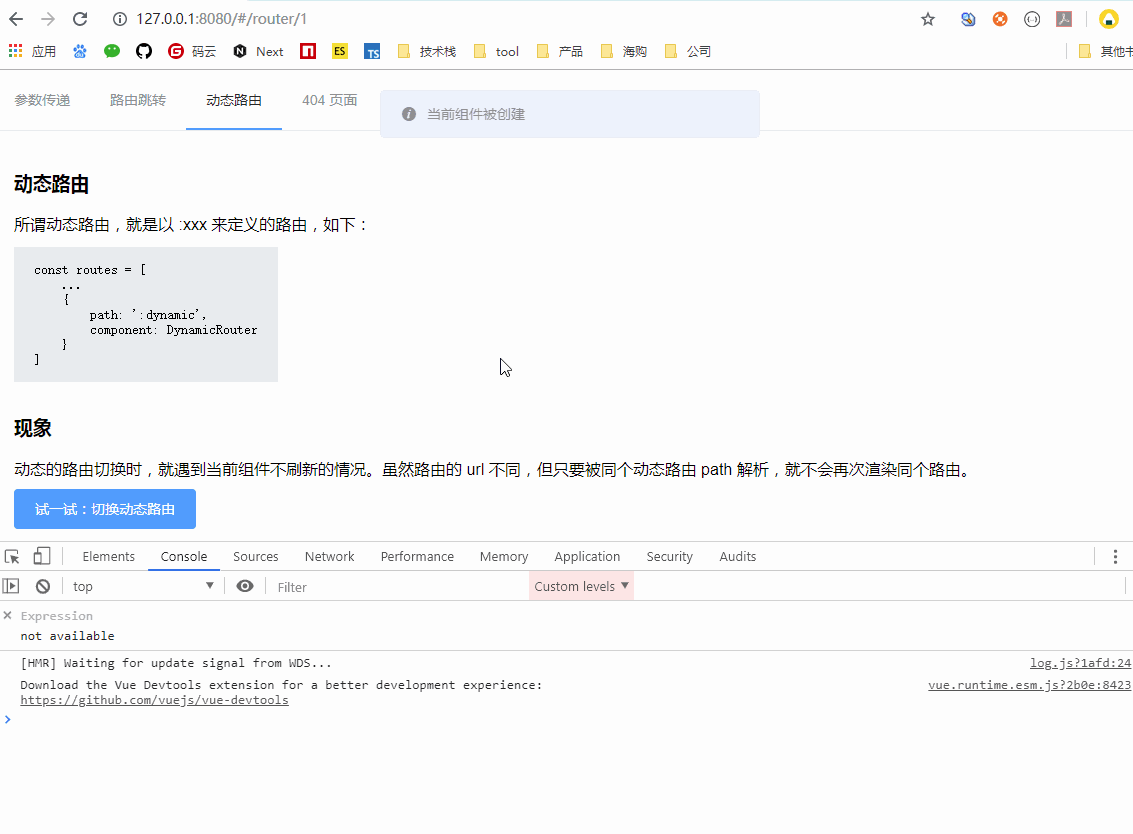The height and width of the screenshot is (834, 1133).
Task: Toggle the device toolbar icon
Action: pos(42,556)
